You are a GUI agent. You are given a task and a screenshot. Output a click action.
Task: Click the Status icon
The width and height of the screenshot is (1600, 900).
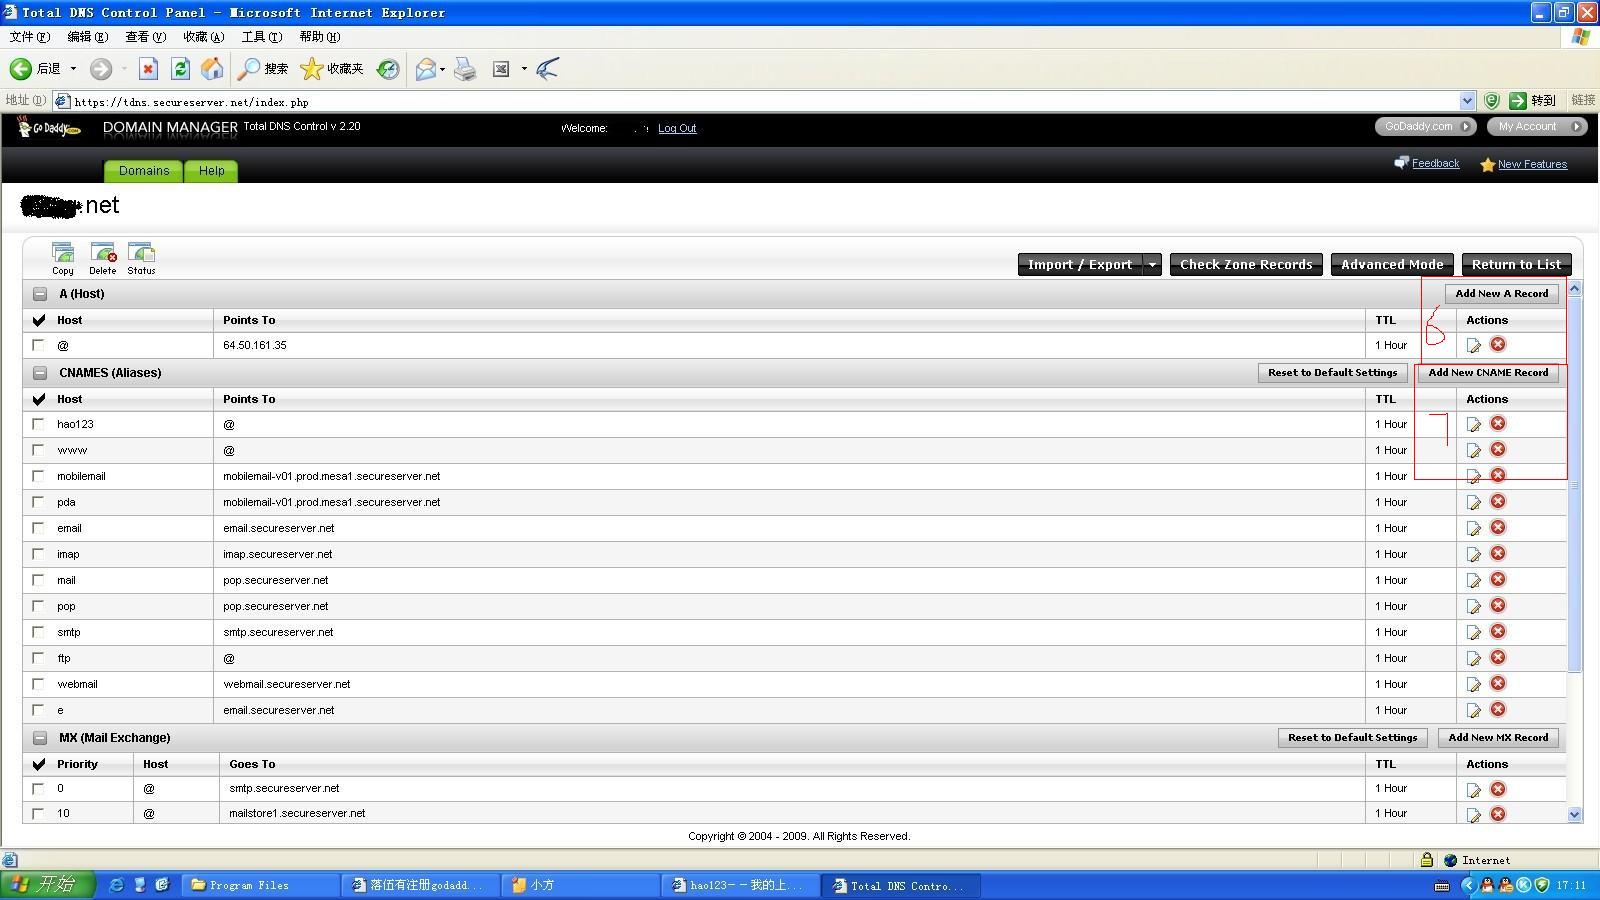(141, 257)
